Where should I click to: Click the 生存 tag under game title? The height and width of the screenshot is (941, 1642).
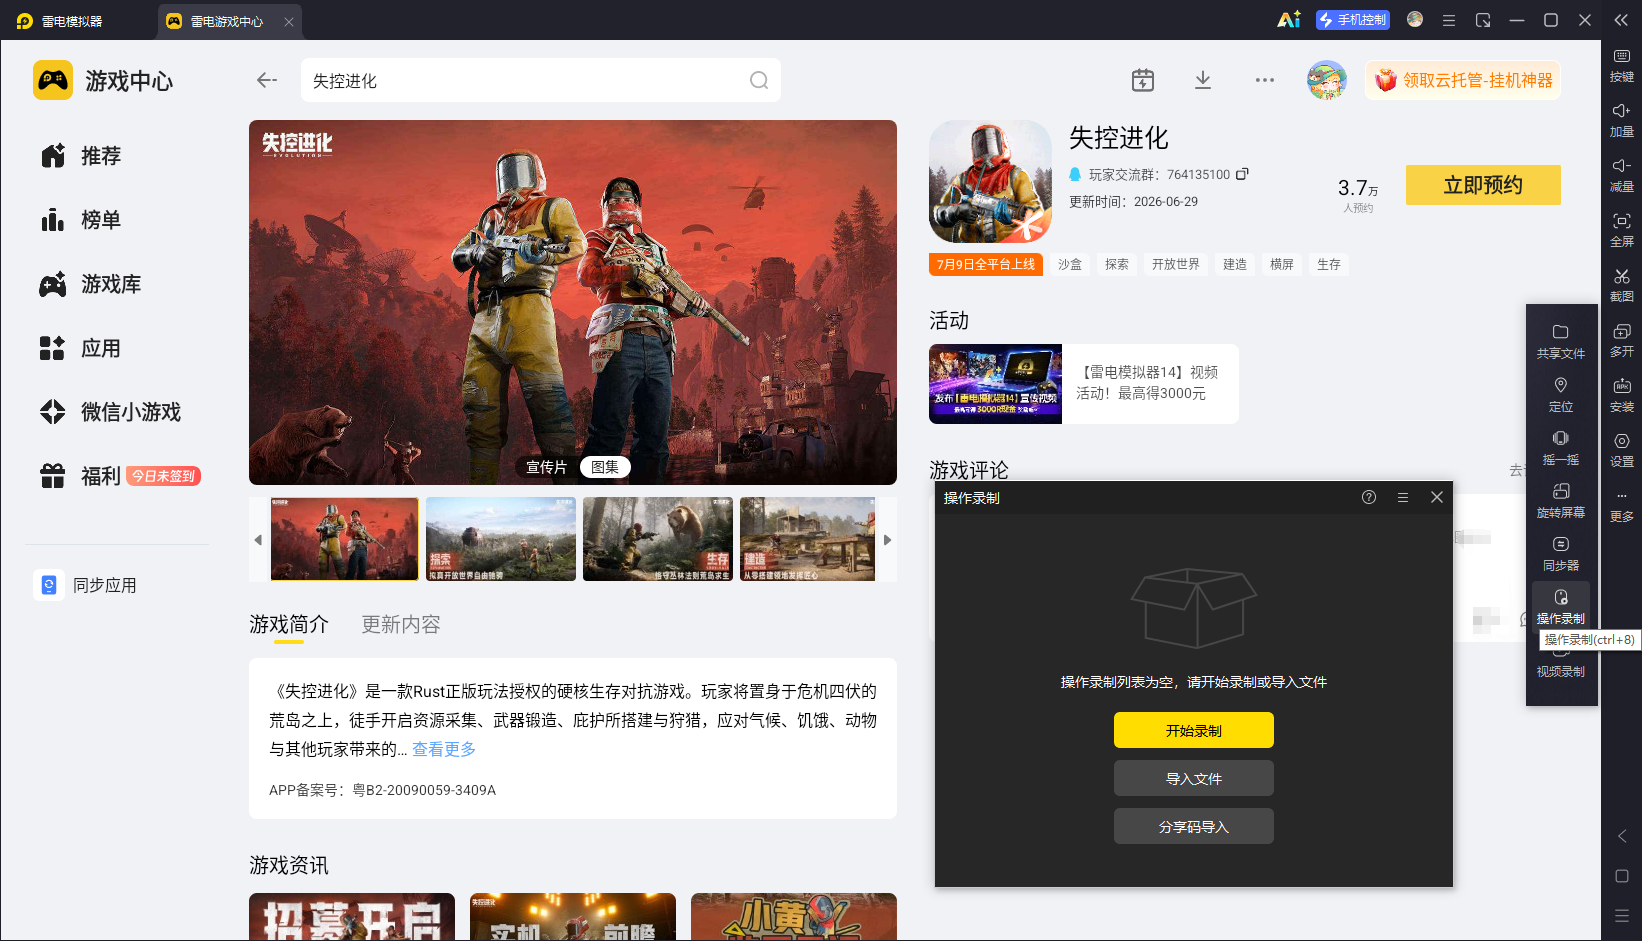tap(1329, 264)
